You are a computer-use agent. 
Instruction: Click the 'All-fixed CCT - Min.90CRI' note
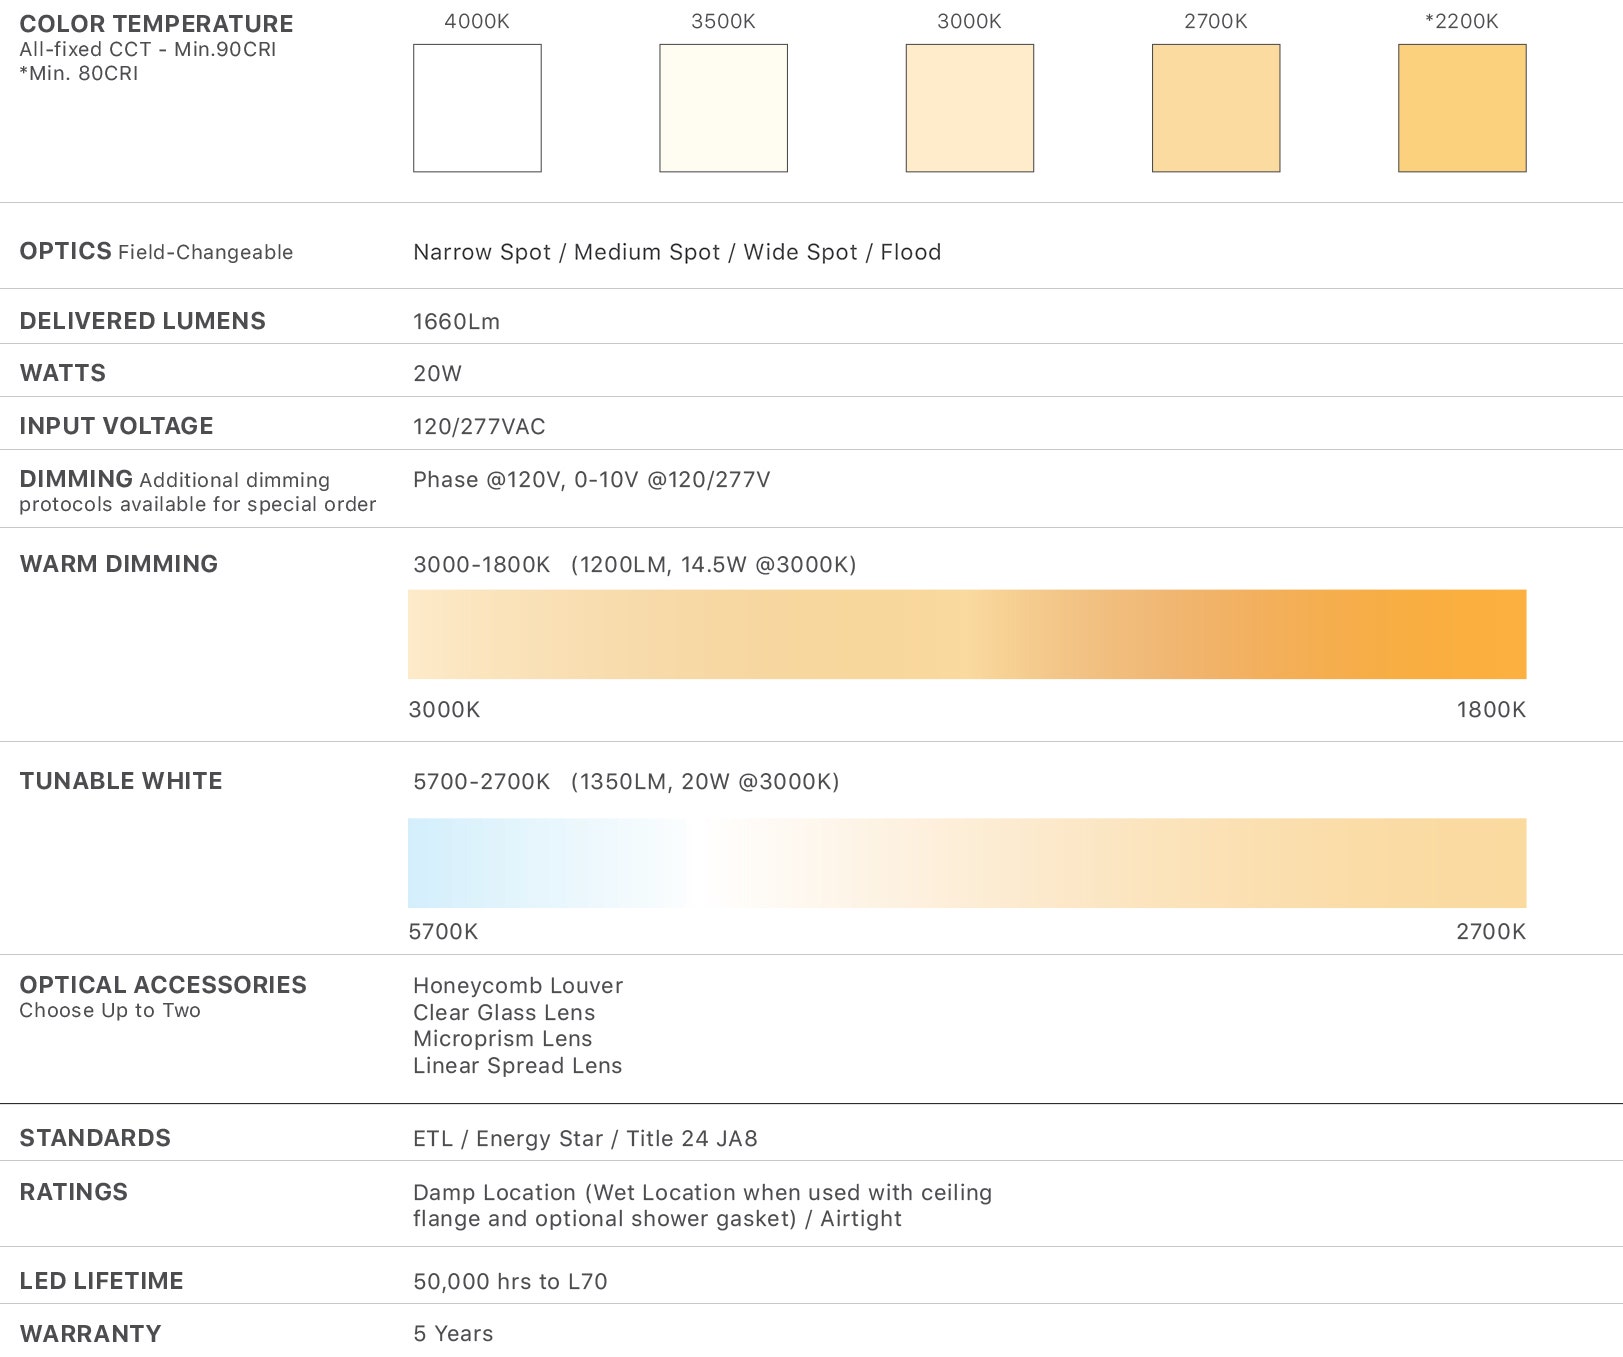click(x=148, y=49)
